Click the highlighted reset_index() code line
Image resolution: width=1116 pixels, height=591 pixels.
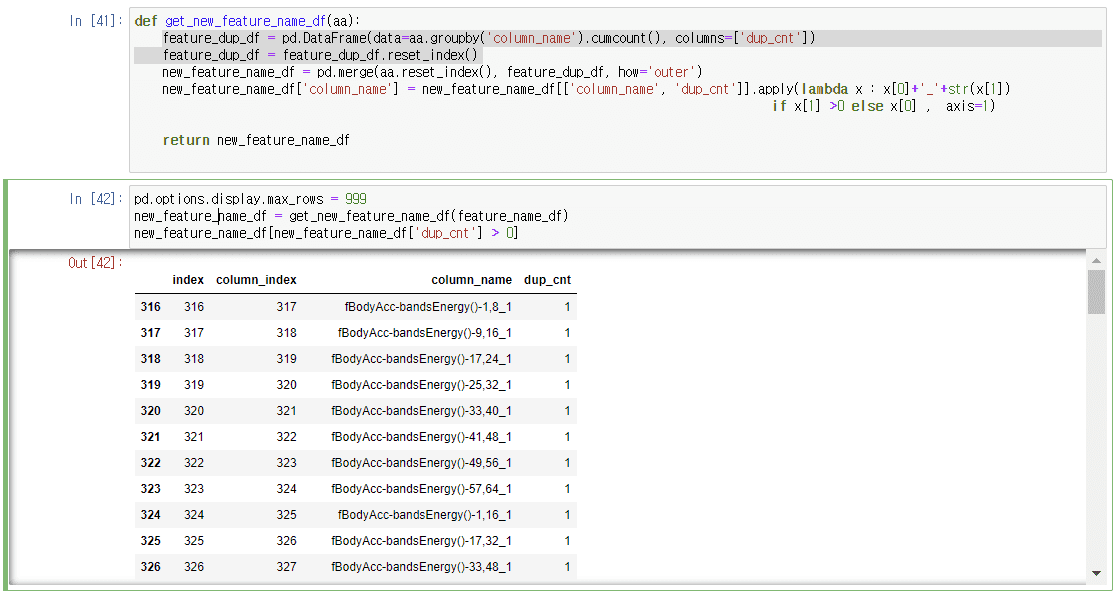point(320,55)
